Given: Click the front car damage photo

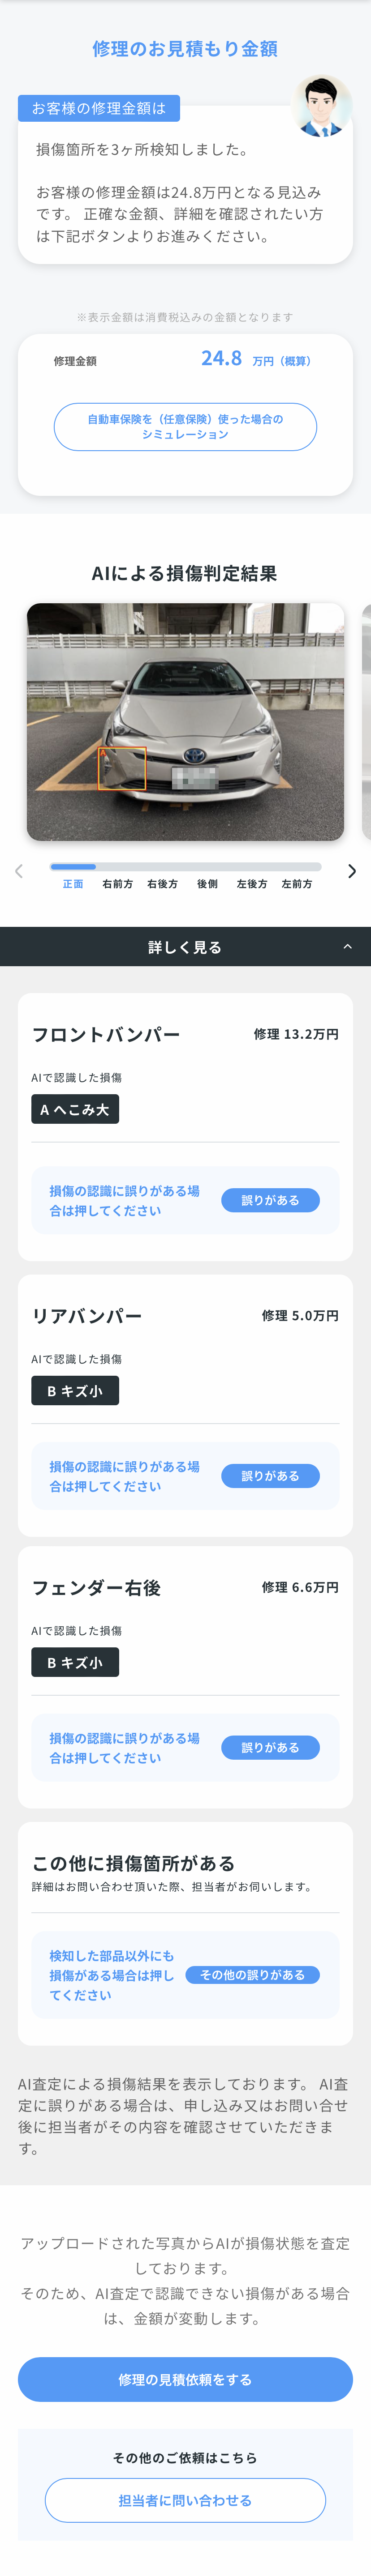Looking at the screenshot, I should [185, 722].
